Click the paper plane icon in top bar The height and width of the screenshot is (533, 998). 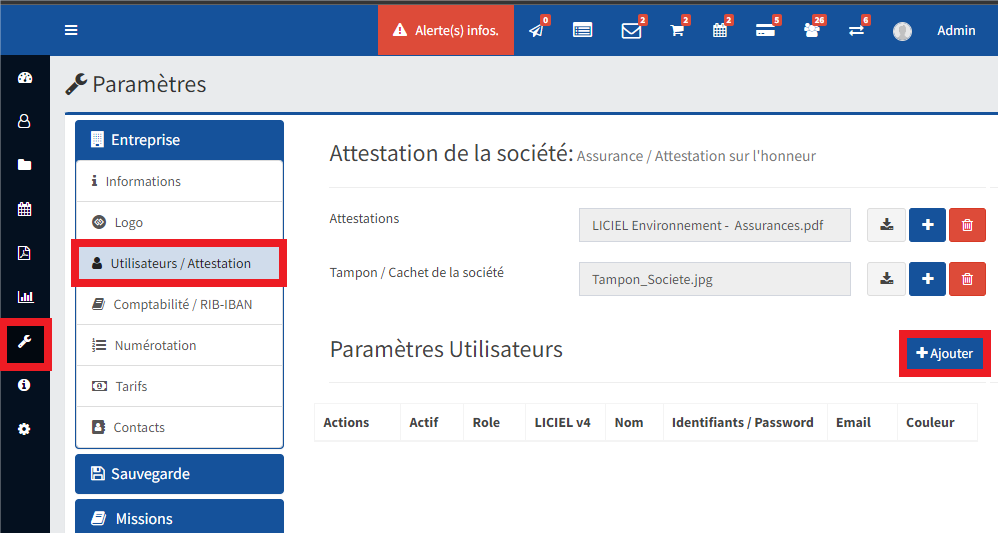pyautogui.click(x=537, y=30)
